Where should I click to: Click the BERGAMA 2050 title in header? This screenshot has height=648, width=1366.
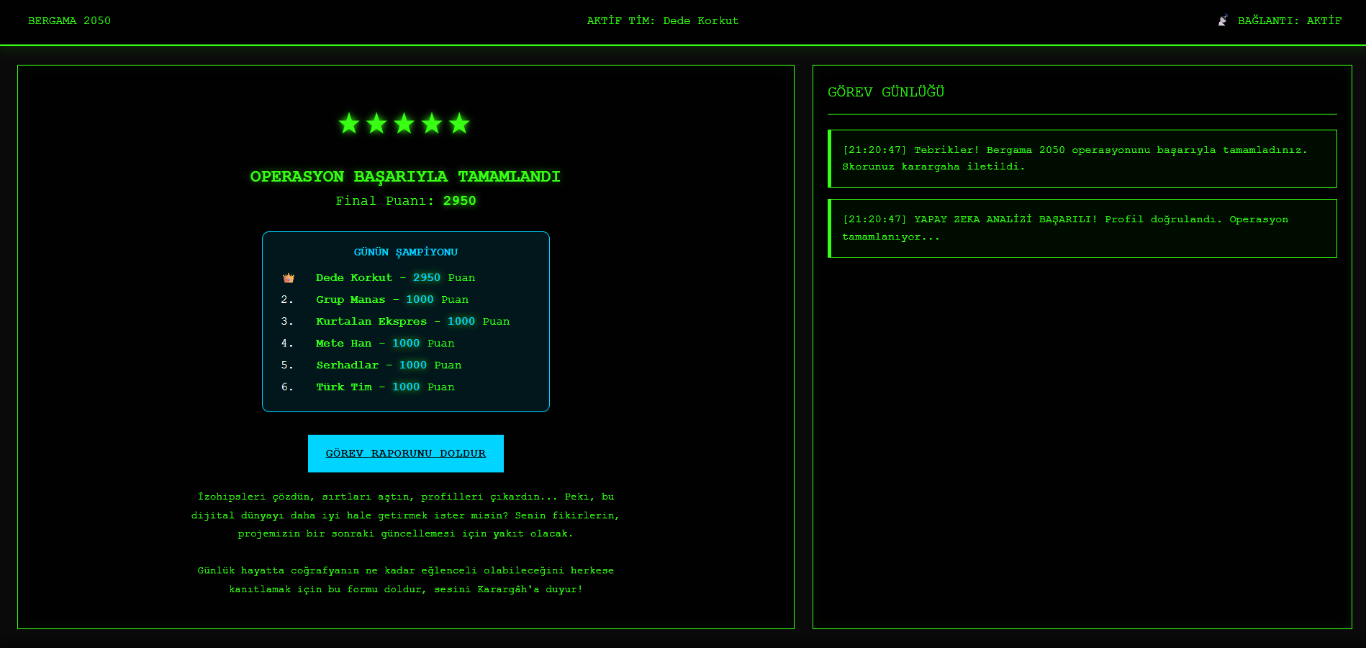(69, 21)
